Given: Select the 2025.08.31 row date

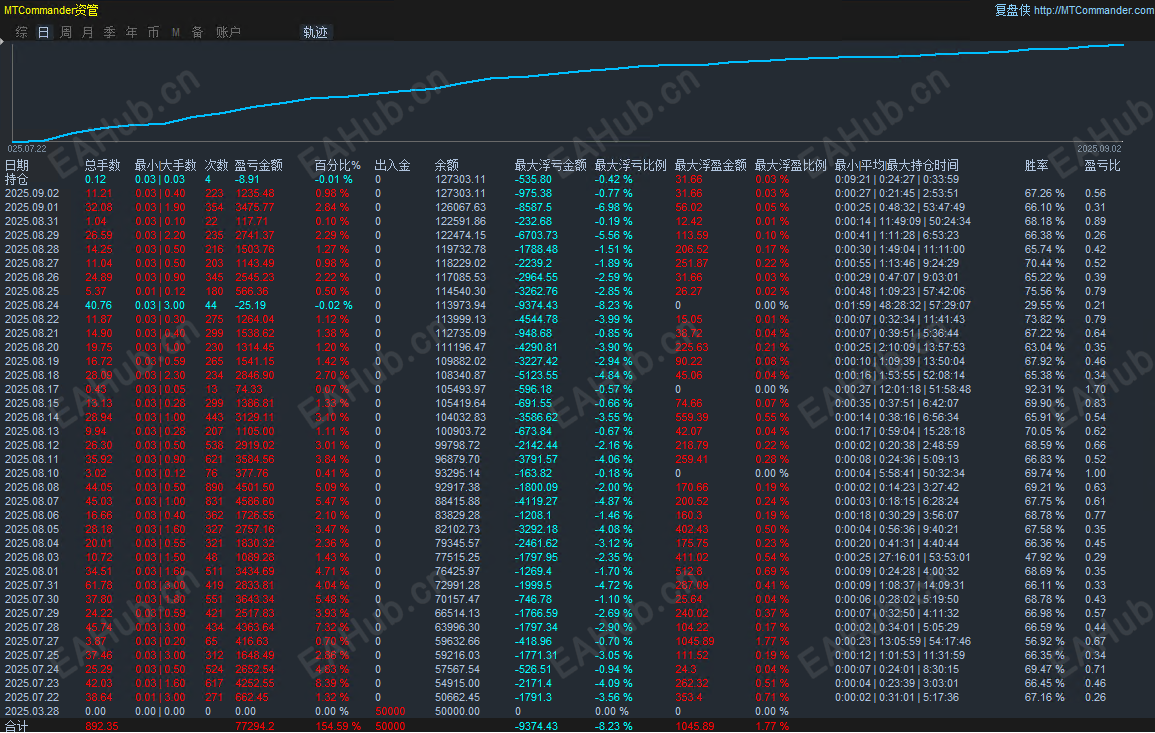Looking at the screenshot, I should point(32,222).
